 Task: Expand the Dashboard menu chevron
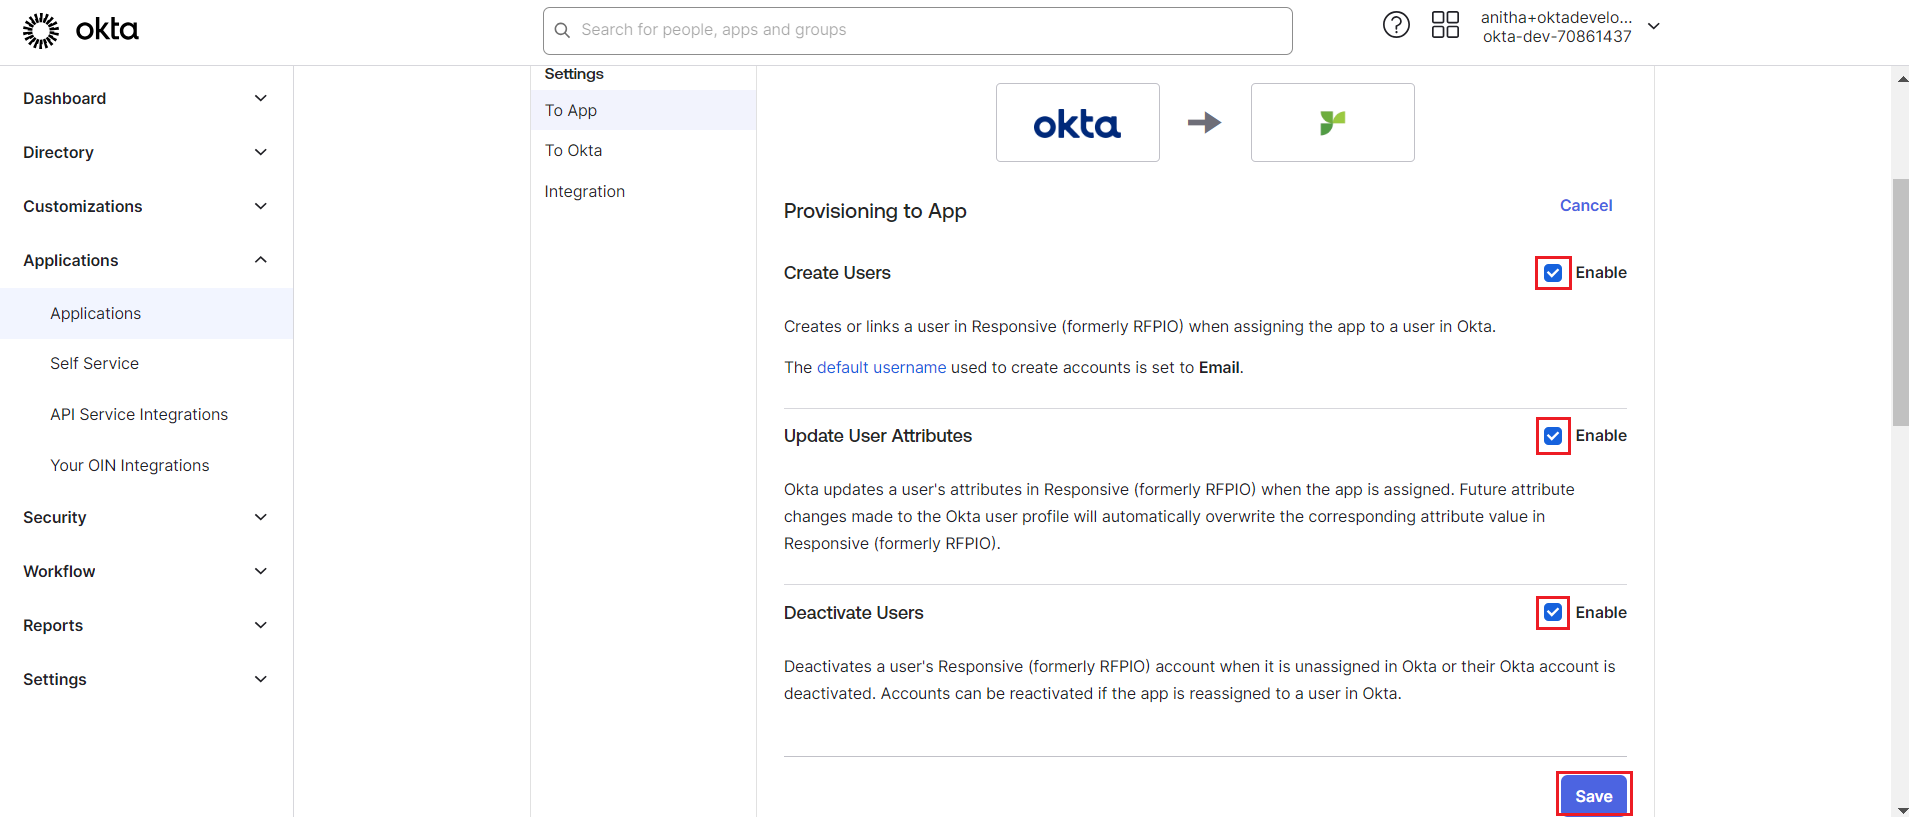tap(261, 98)
